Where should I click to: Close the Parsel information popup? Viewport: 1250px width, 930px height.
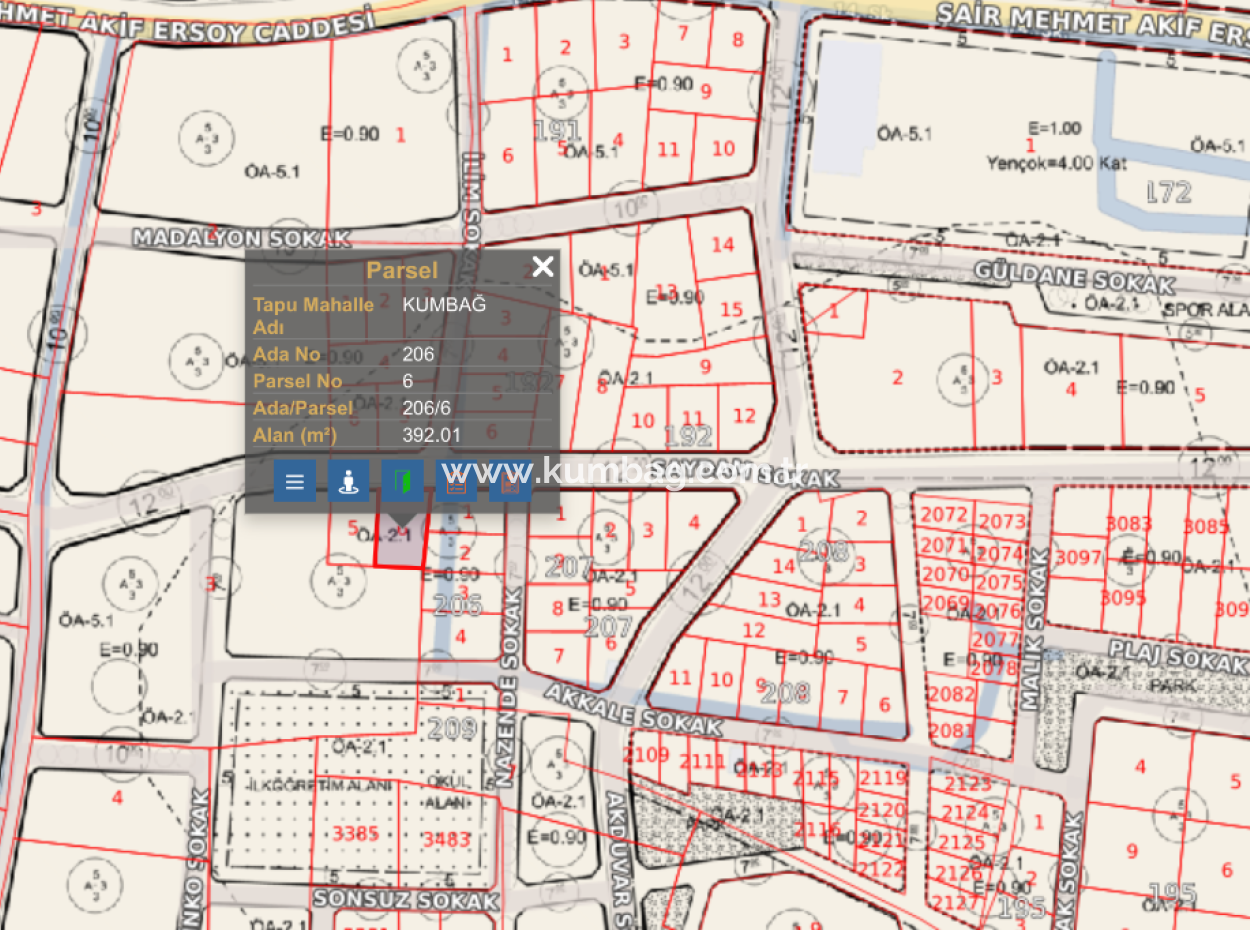coord(543,266)
